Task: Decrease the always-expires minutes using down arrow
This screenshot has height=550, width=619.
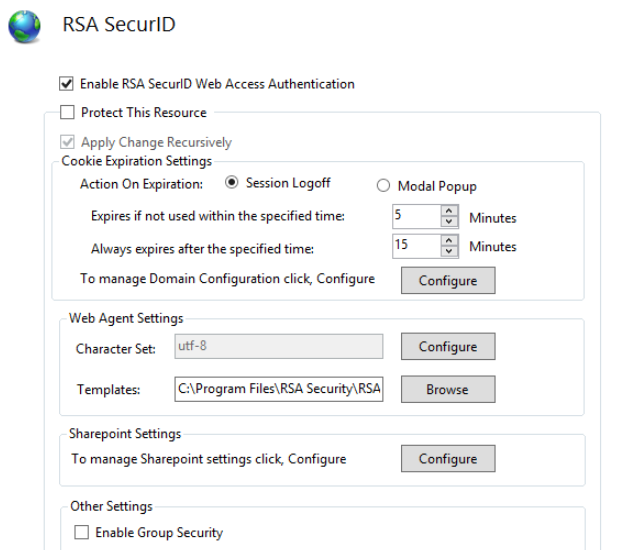Action: 450,252
